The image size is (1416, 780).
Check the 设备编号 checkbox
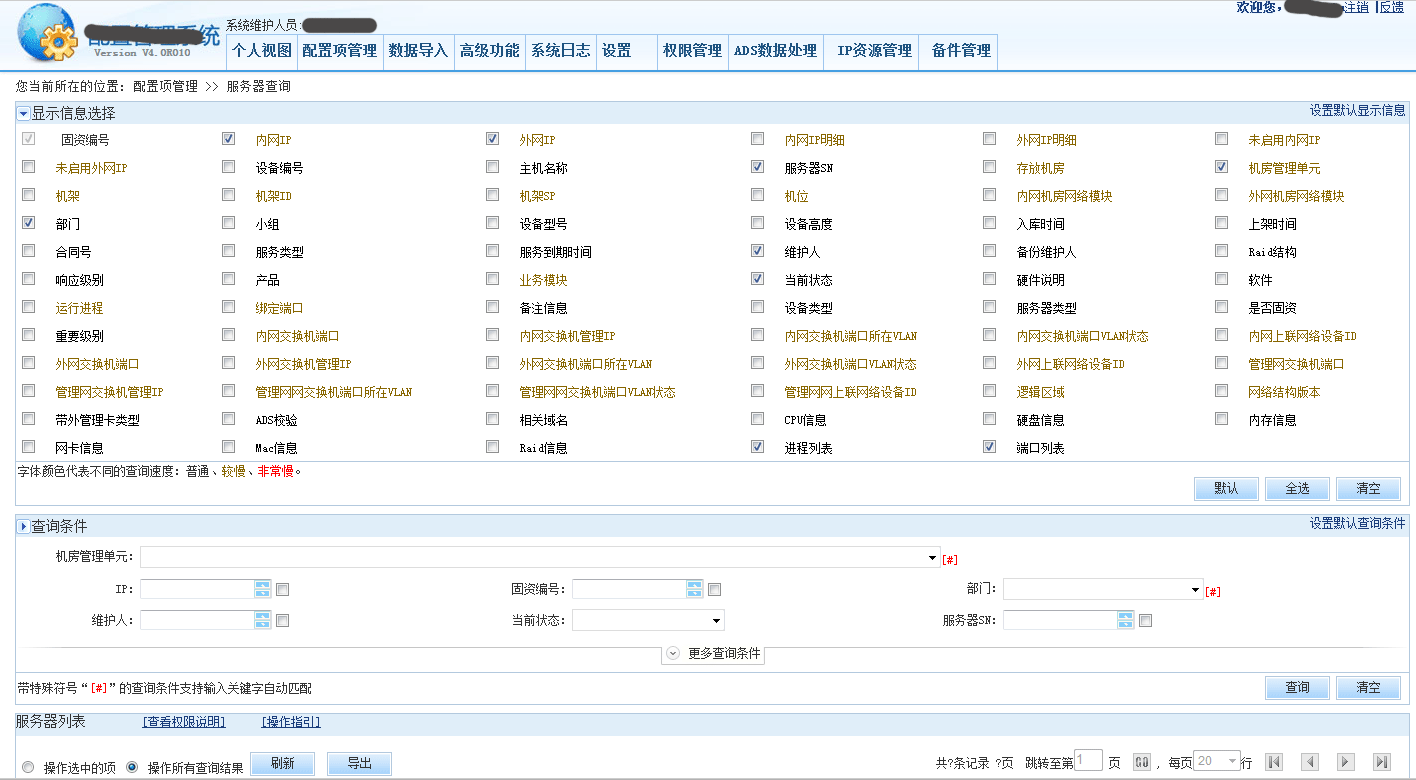228,167
